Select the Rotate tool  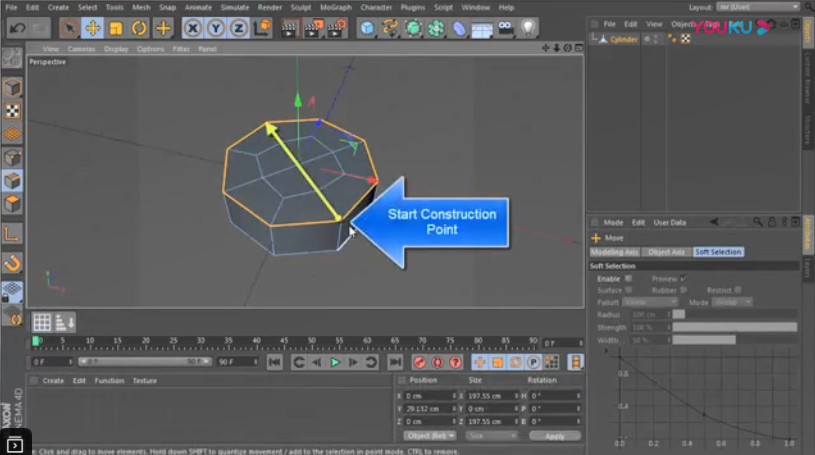click(139, 28)
